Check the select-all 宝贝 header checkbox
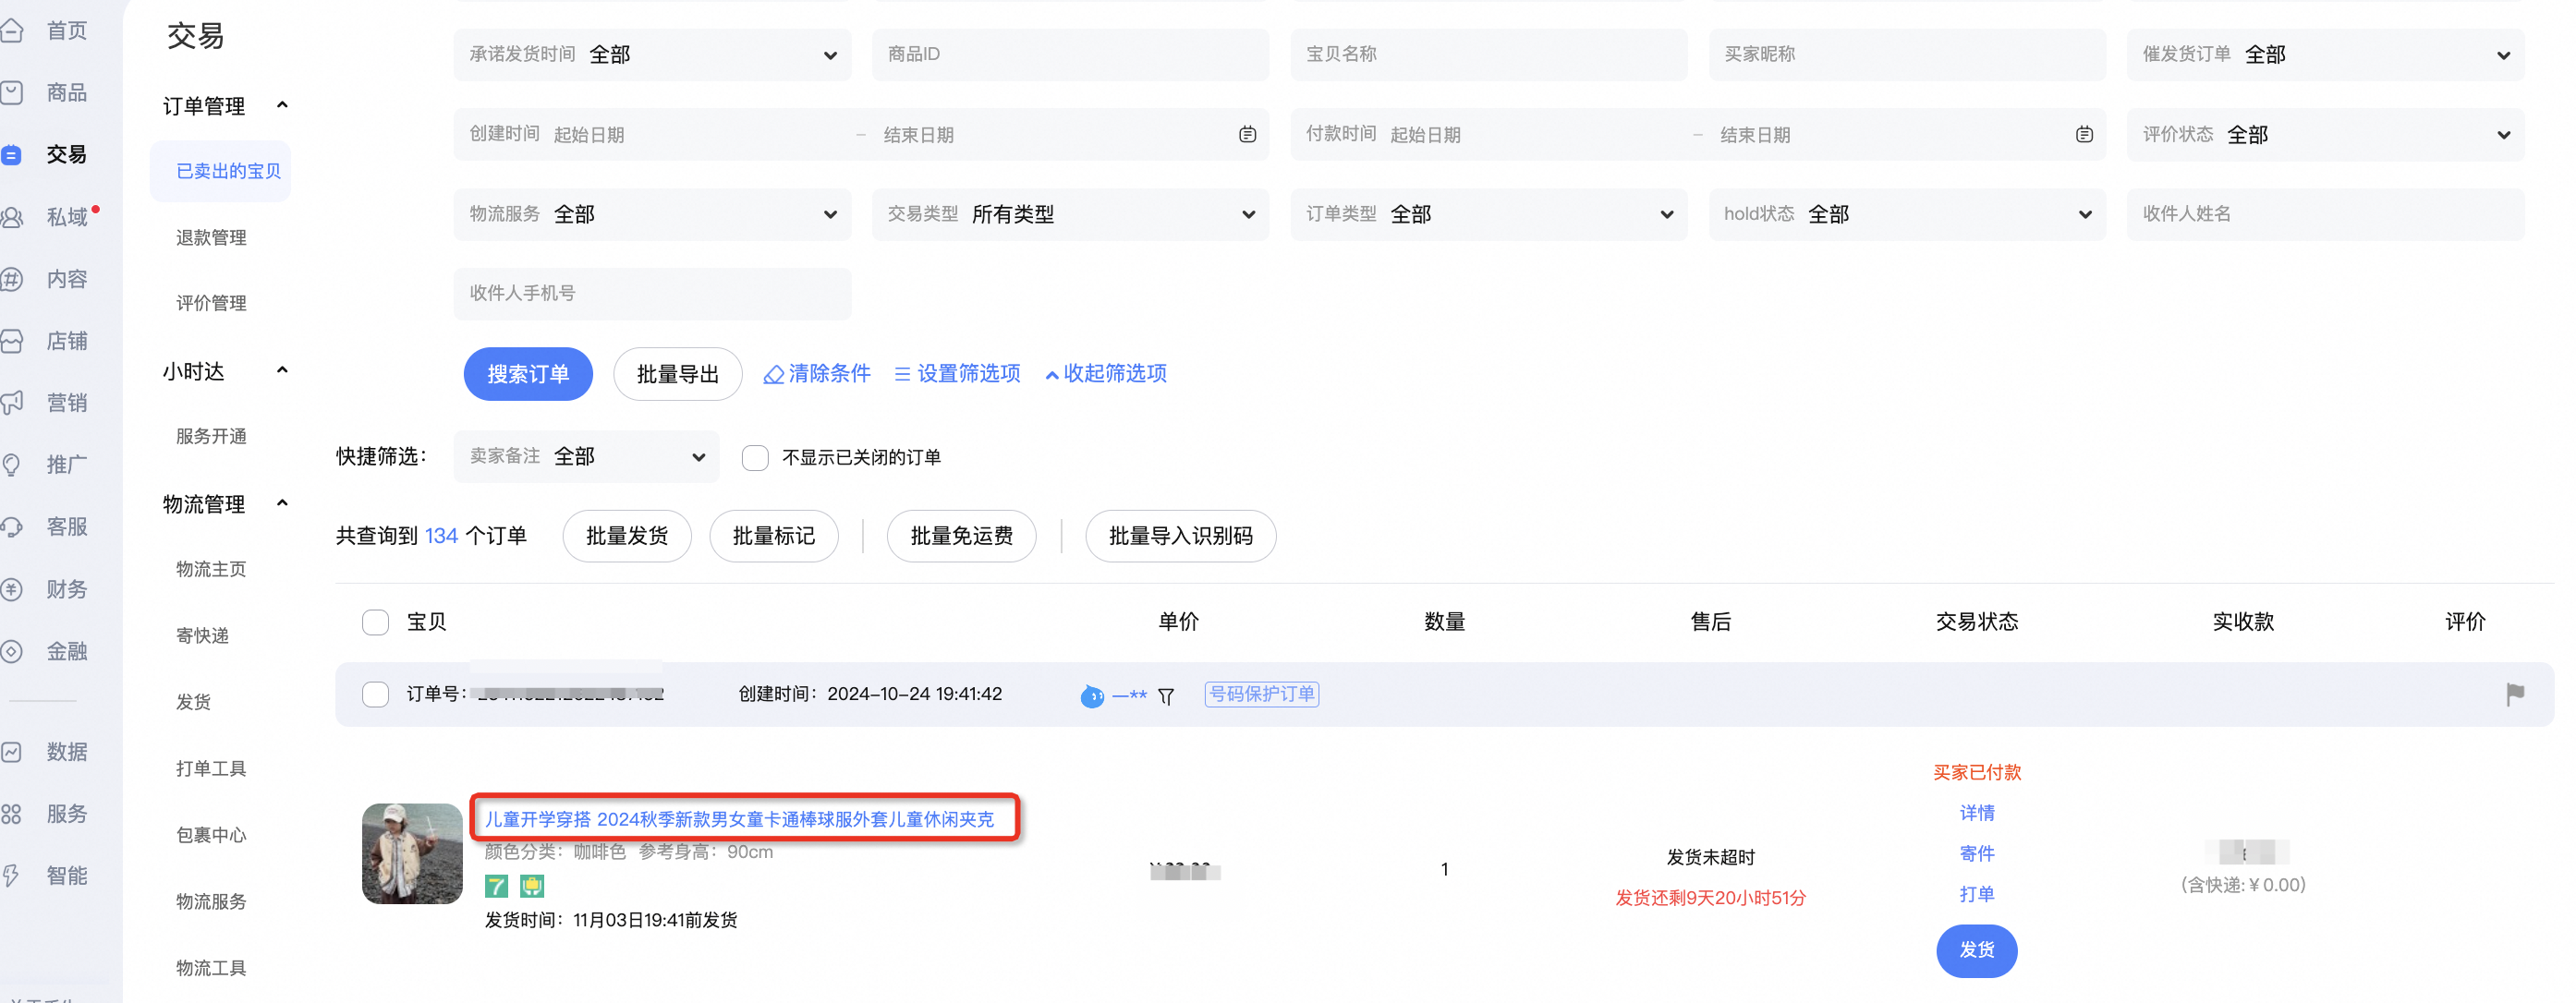 (375, 622)
